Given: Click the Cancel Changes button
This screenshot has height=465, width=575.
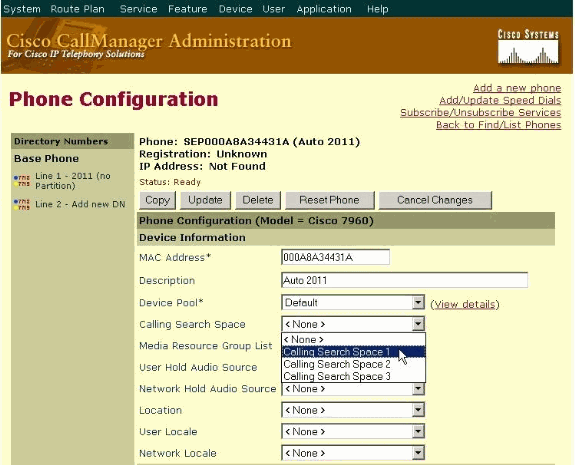Looking at the screenshot, I should [435, 200].
